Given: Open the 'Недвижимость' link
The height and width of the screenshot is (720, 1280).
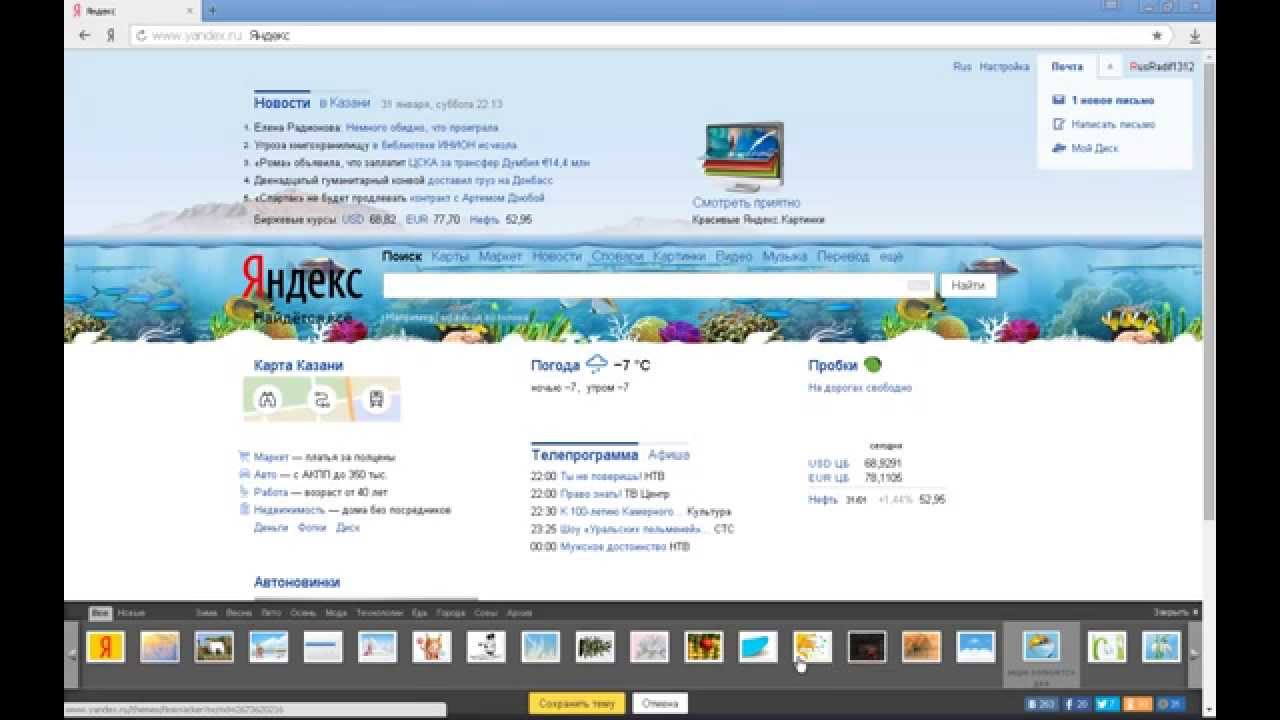Looking at the screenshot, I should [x=290, y=510].
